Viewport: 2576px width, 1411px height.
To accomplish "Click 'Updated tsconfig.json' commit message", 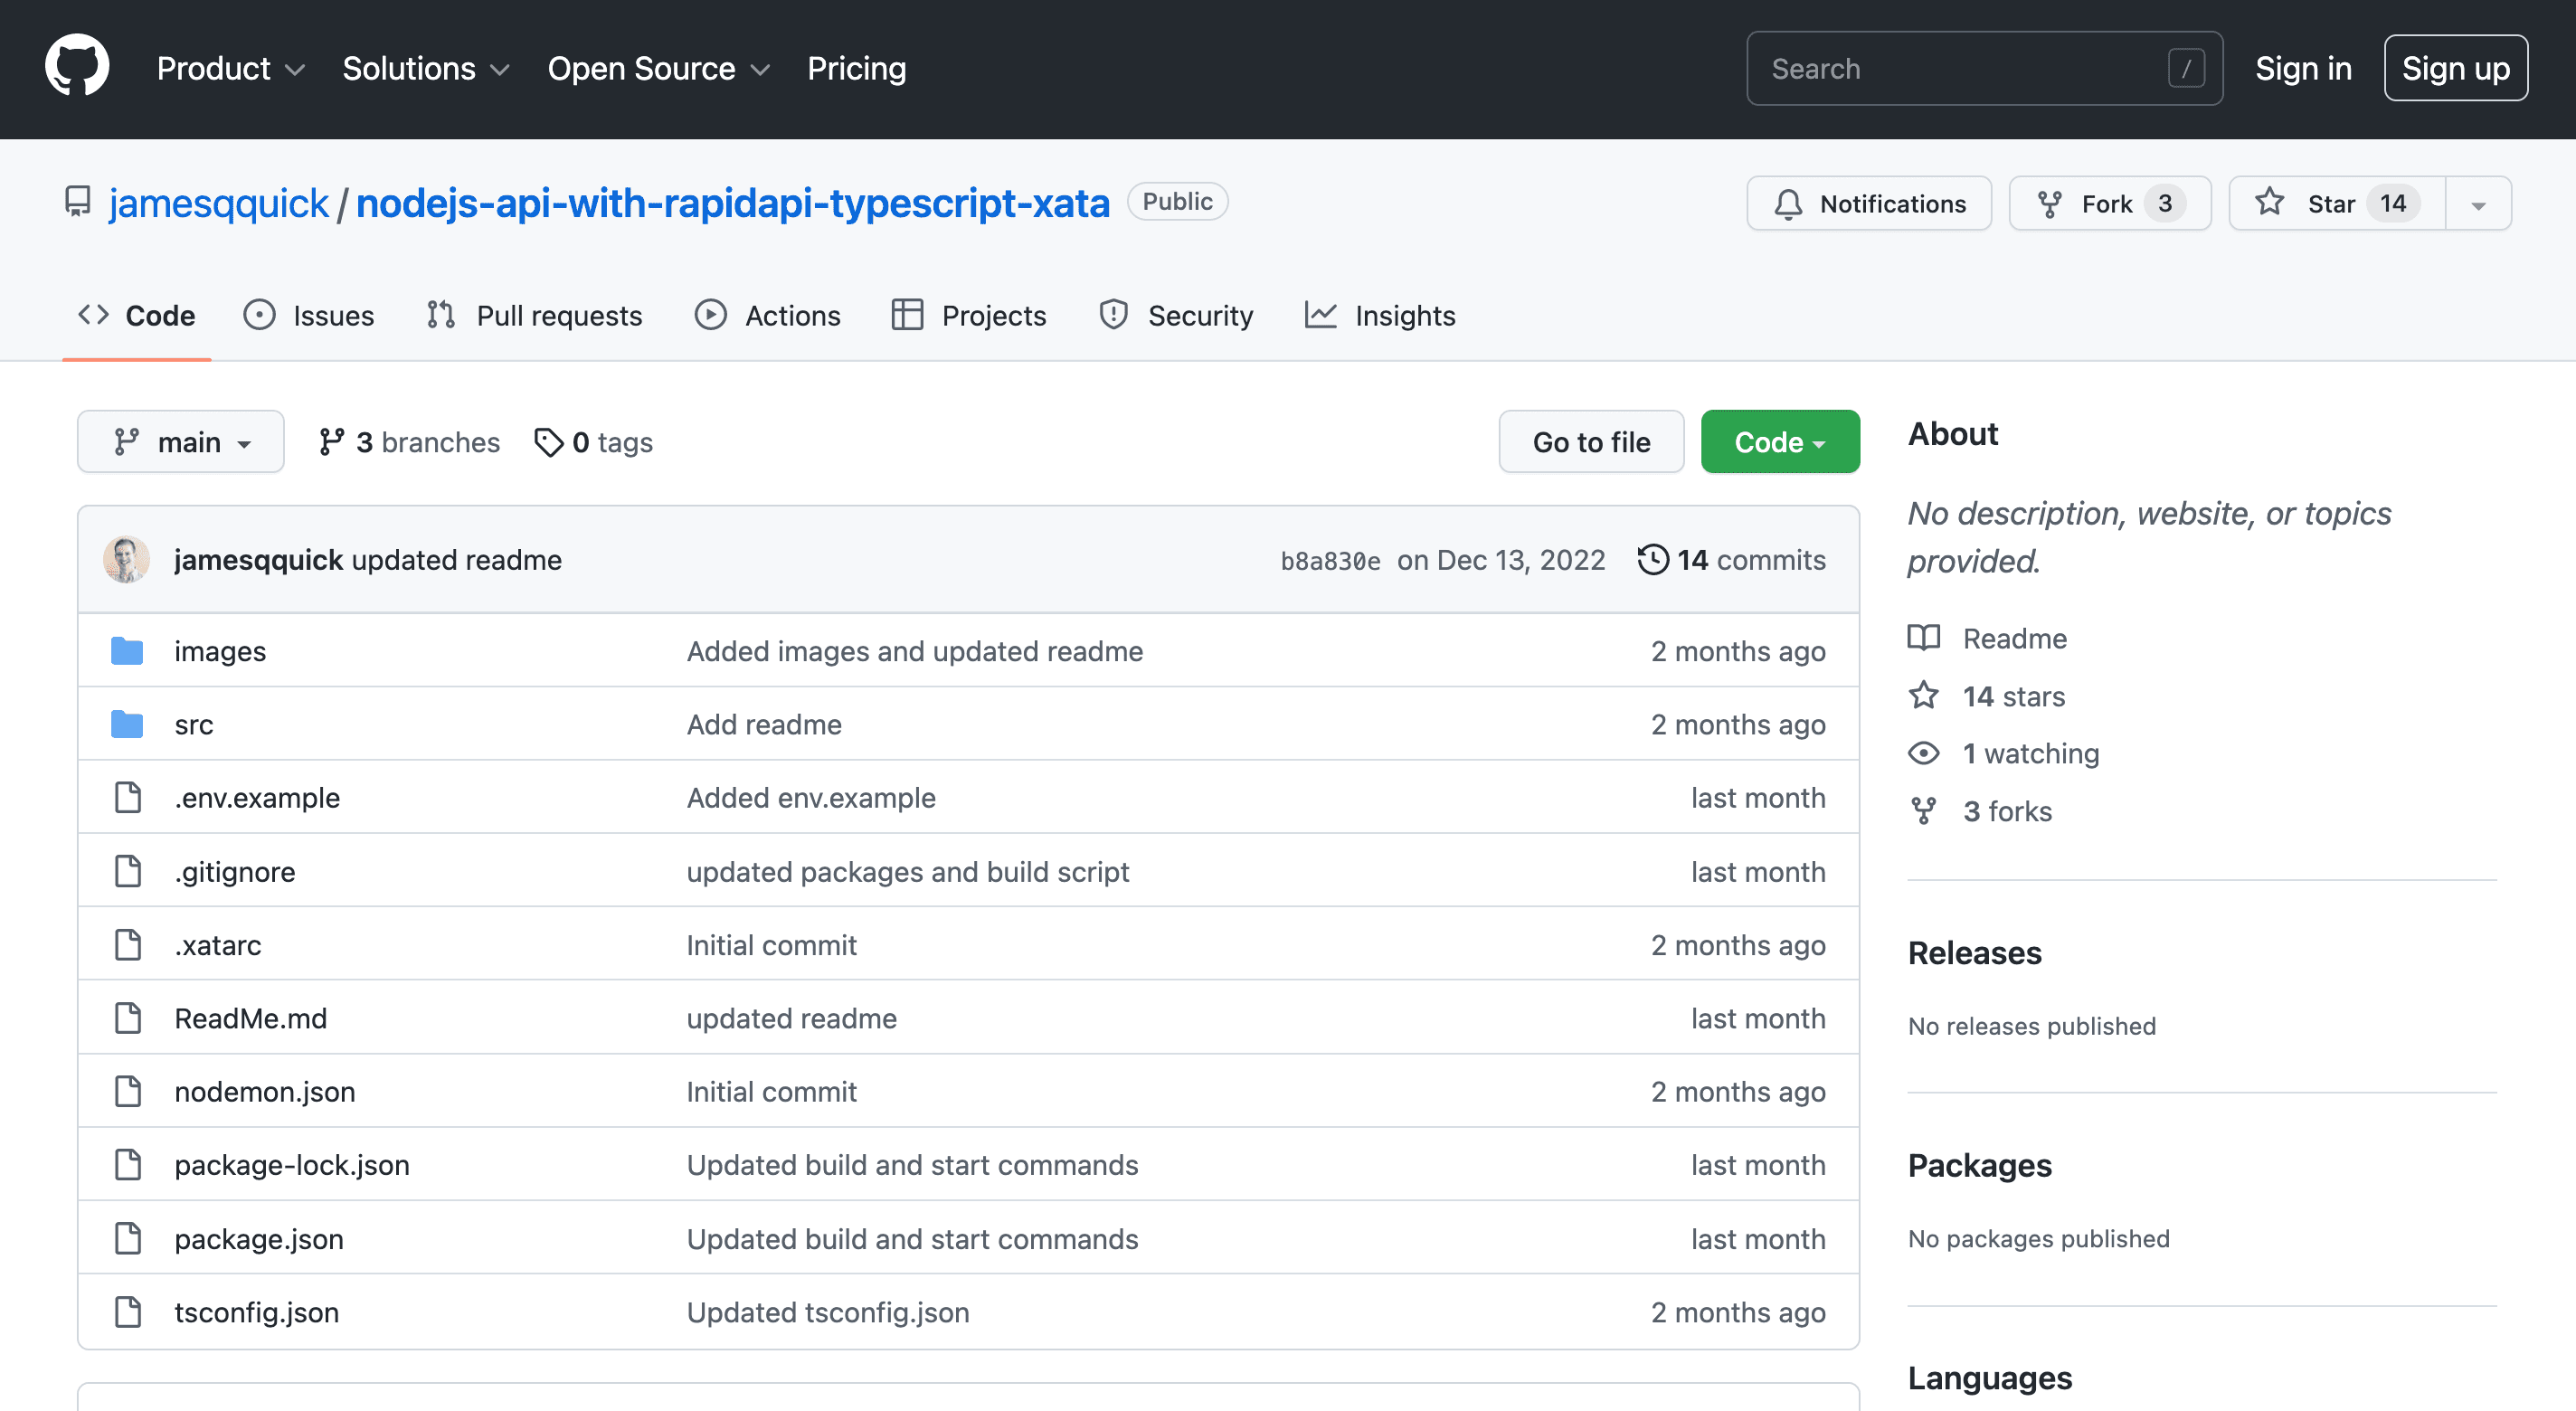I will 828,1312.
